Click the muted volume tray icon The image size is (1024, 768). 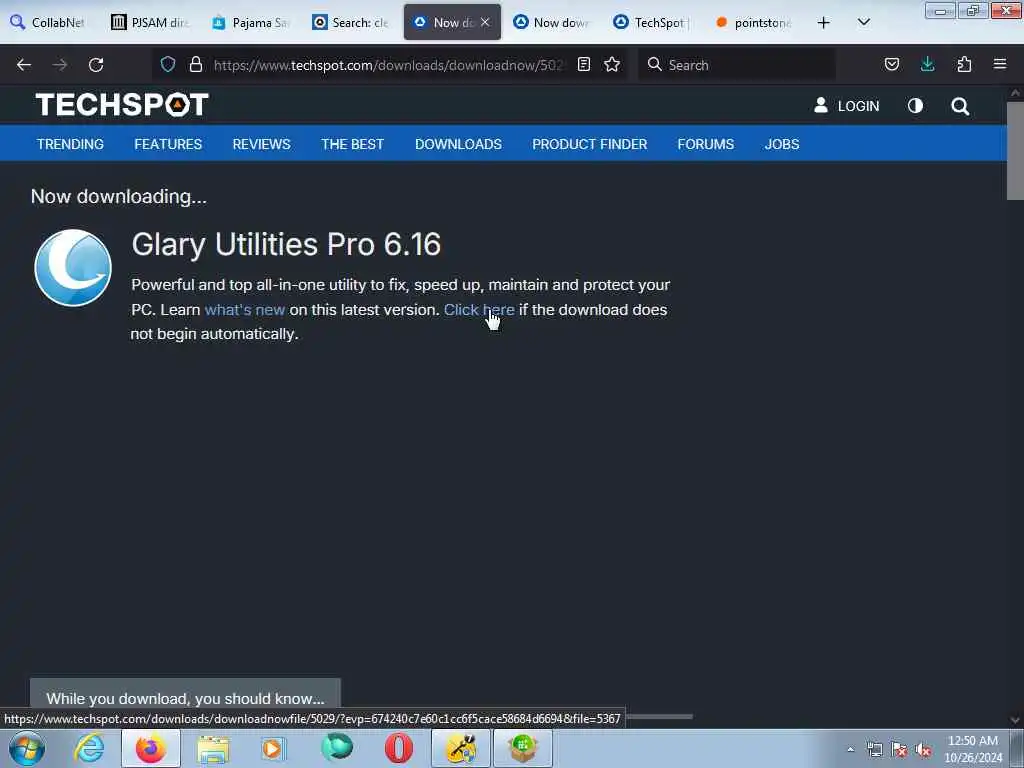[x=923, y=750]
